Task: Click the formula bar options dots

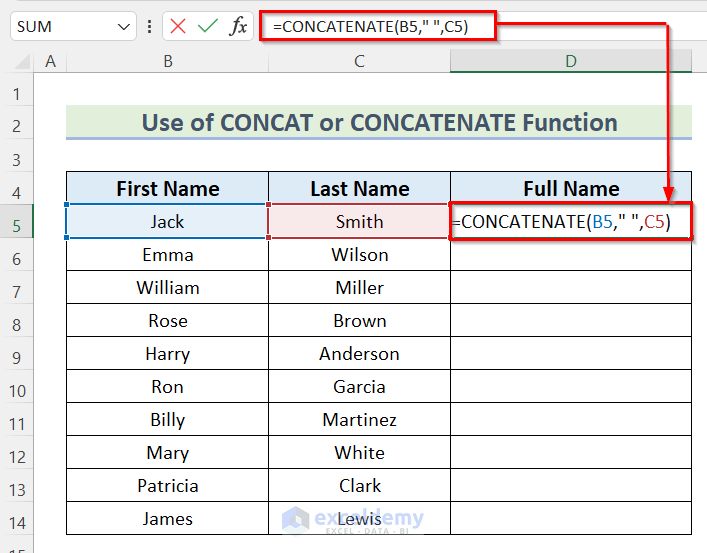Action: pyautogui.click(x=150, y=26)
